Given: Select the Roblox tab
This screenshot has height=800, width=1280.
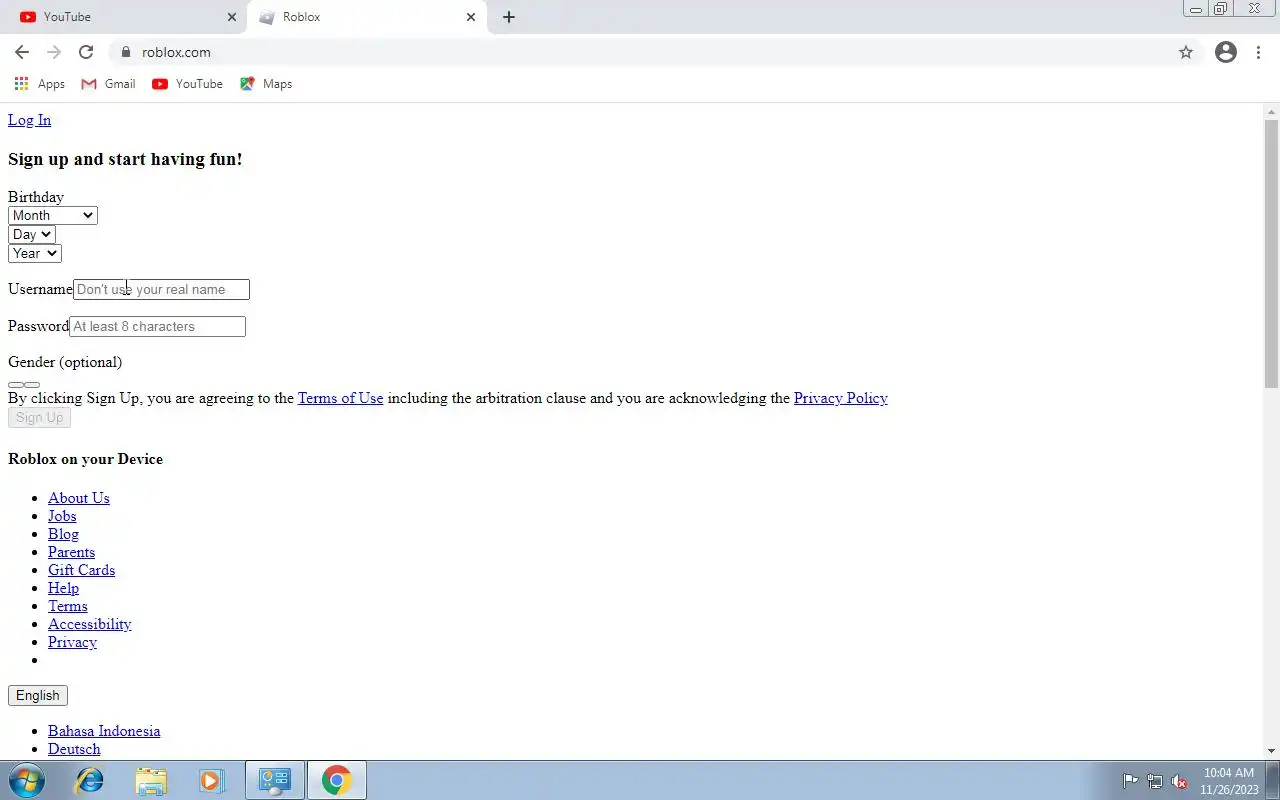Looking at the screenshot, I should pos(366,17).
